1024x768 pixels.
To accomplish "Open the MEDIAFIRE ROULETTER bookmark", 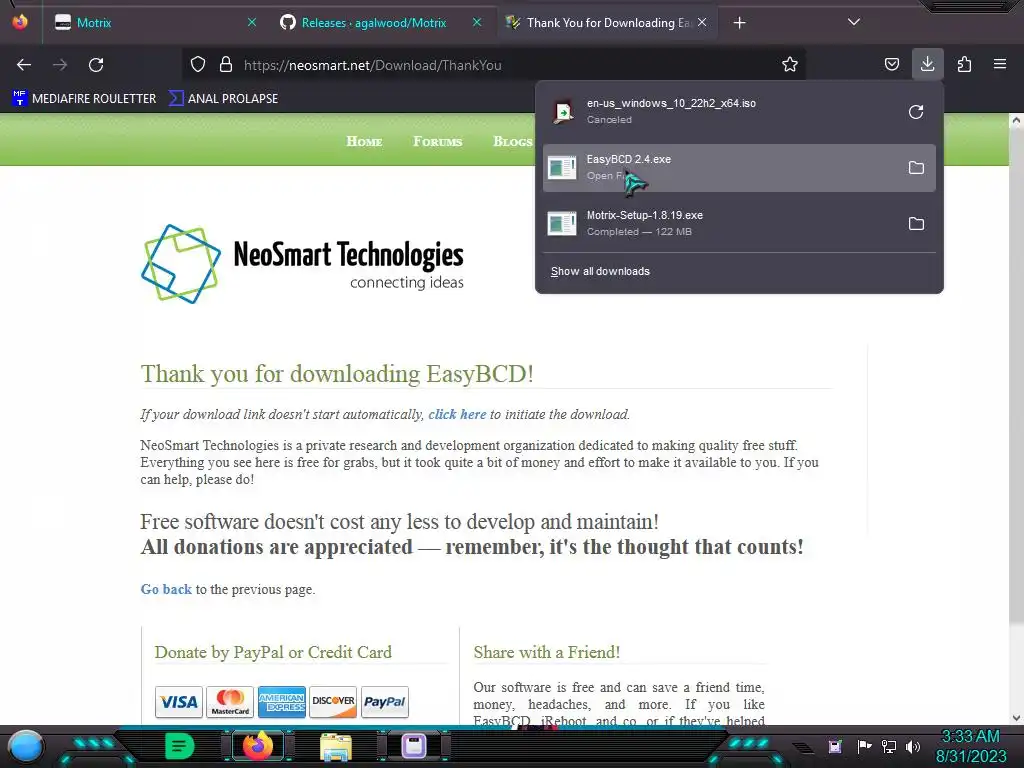I will [84, 99].
